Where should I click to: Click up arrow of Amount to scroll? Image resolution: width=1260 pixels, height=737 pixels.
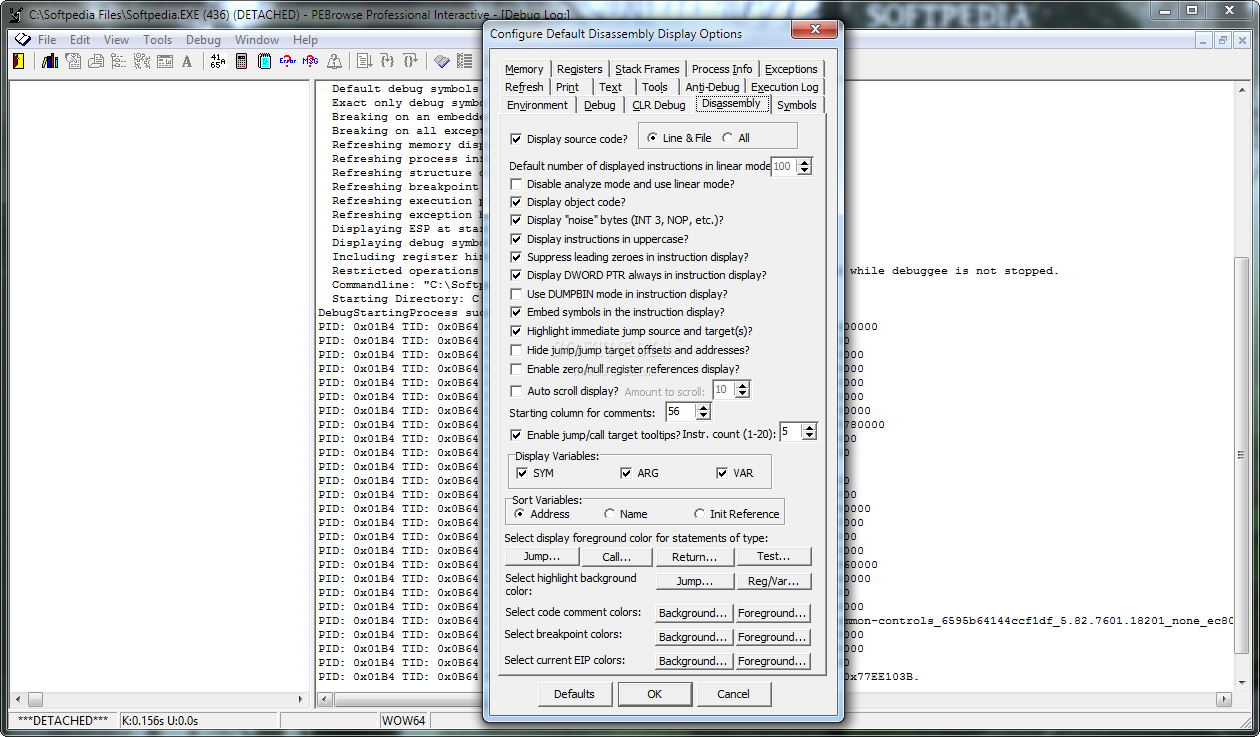point(742,386)
